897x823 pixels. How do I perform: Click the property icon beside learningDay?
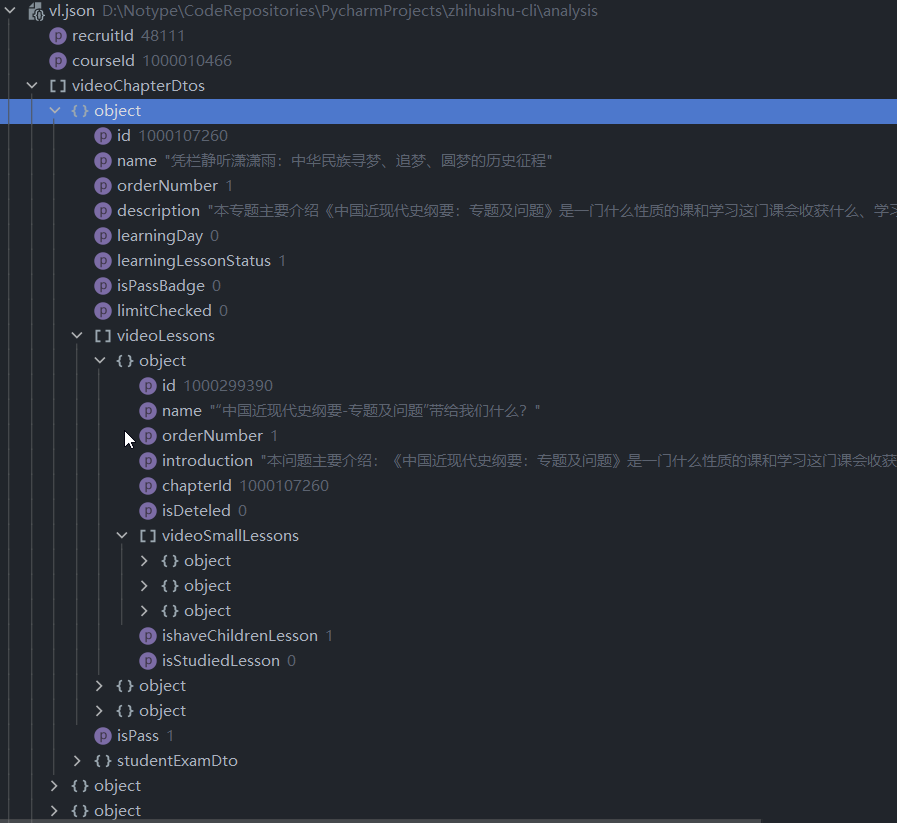coord(103,236)
